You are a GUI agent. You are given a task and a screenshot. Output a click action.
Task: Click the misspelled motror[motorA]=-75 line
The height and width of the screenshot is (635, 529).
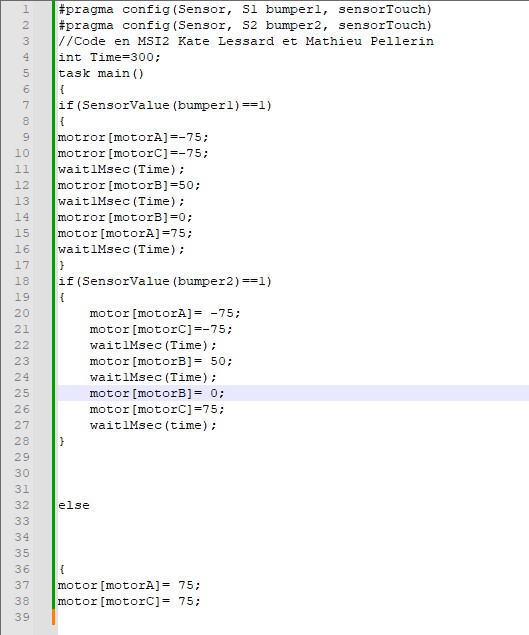[x=133, y=137]
